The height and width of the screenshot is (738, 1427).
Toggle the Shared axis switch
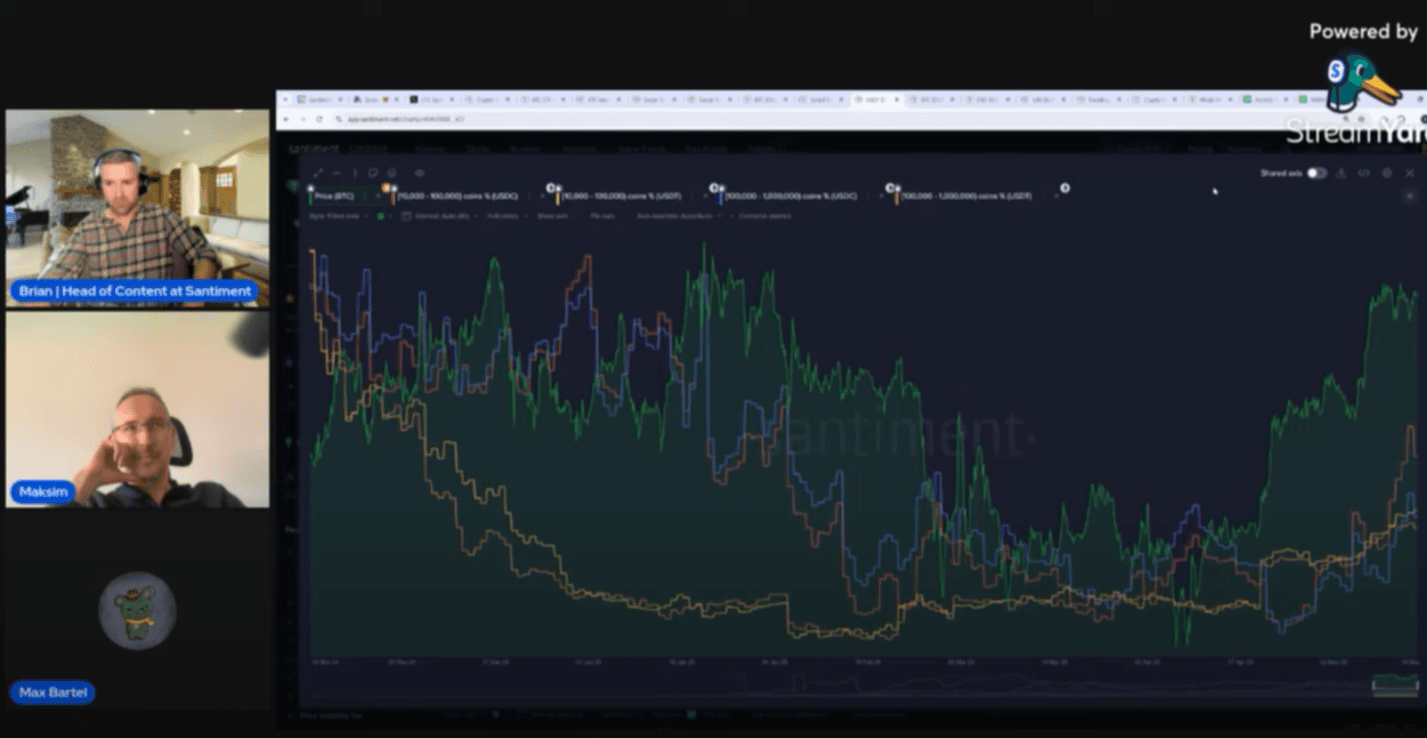1316,173
